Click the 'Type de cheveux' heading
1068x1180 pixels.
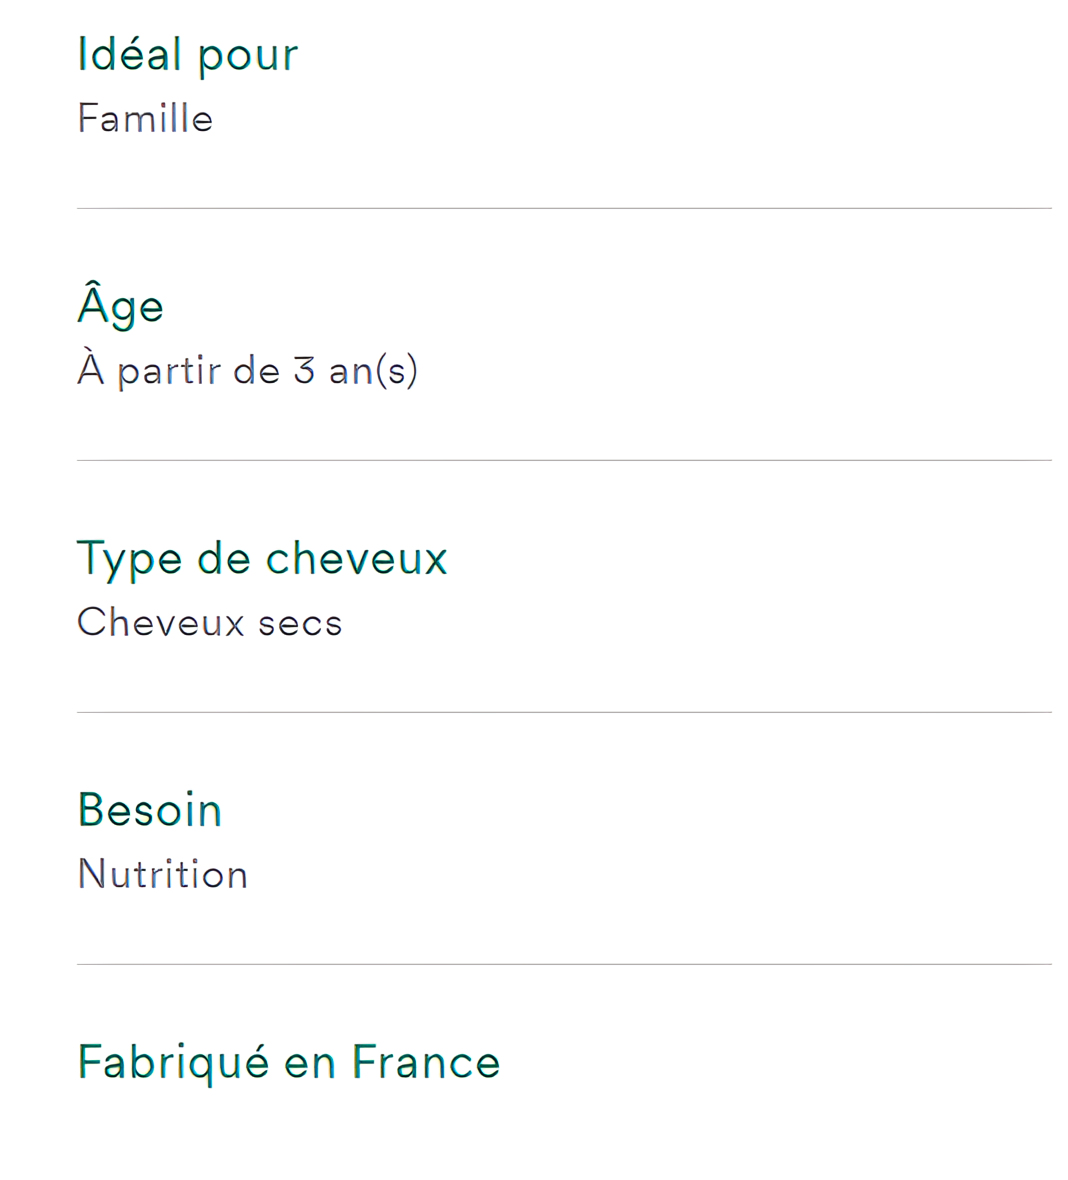point(263,560)
